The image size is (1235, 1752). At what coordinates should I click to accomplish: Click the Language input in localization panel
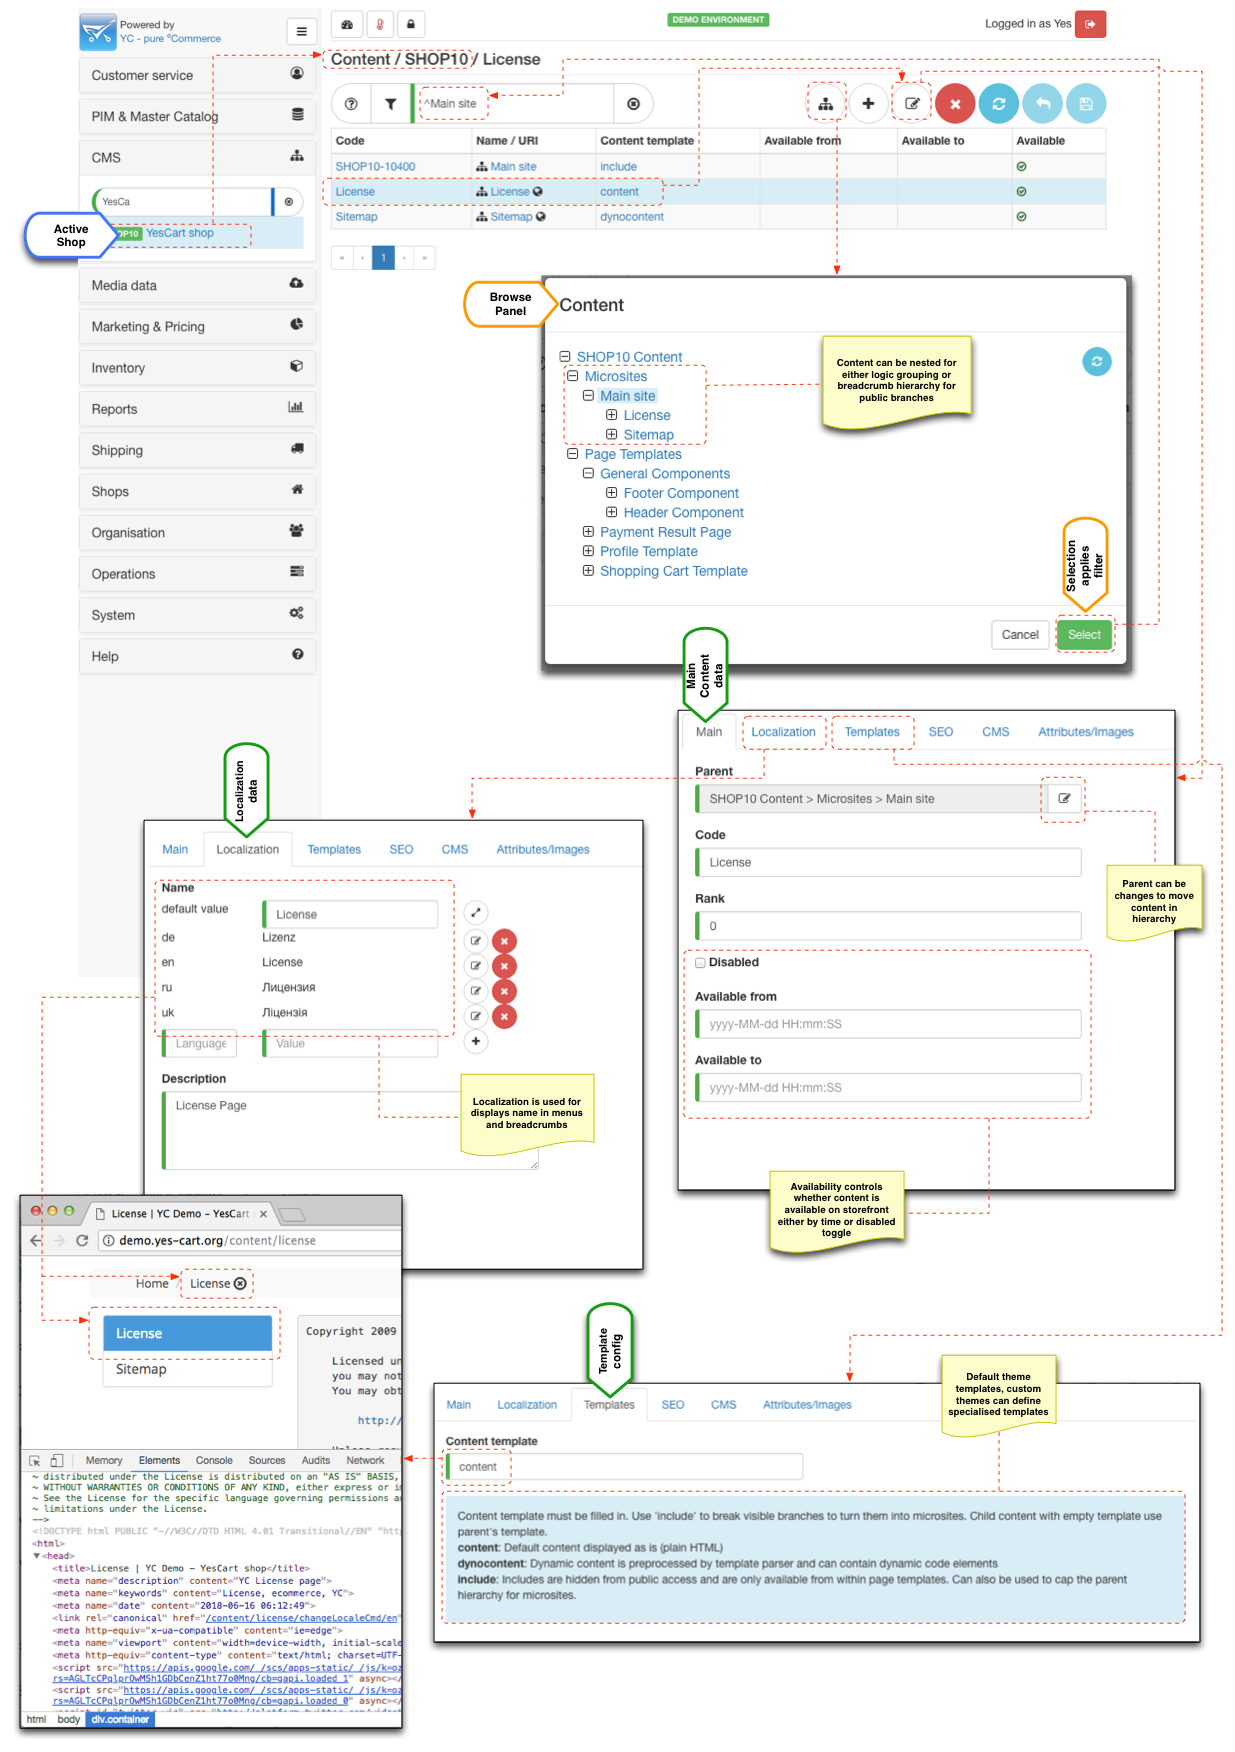click(200, 1044)
